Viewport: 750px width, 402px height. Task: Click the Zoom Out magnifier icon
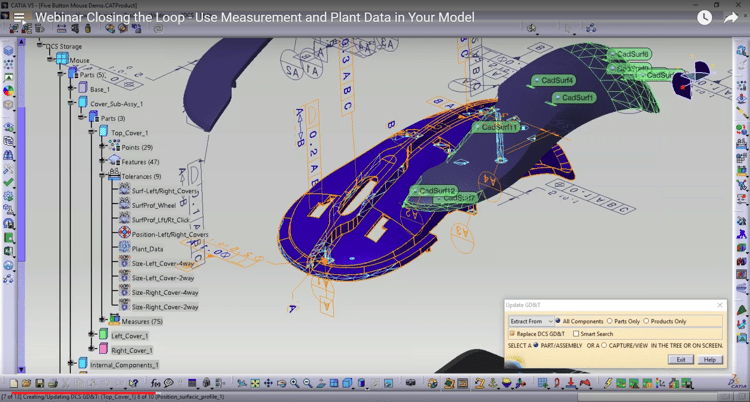[308, 383]
